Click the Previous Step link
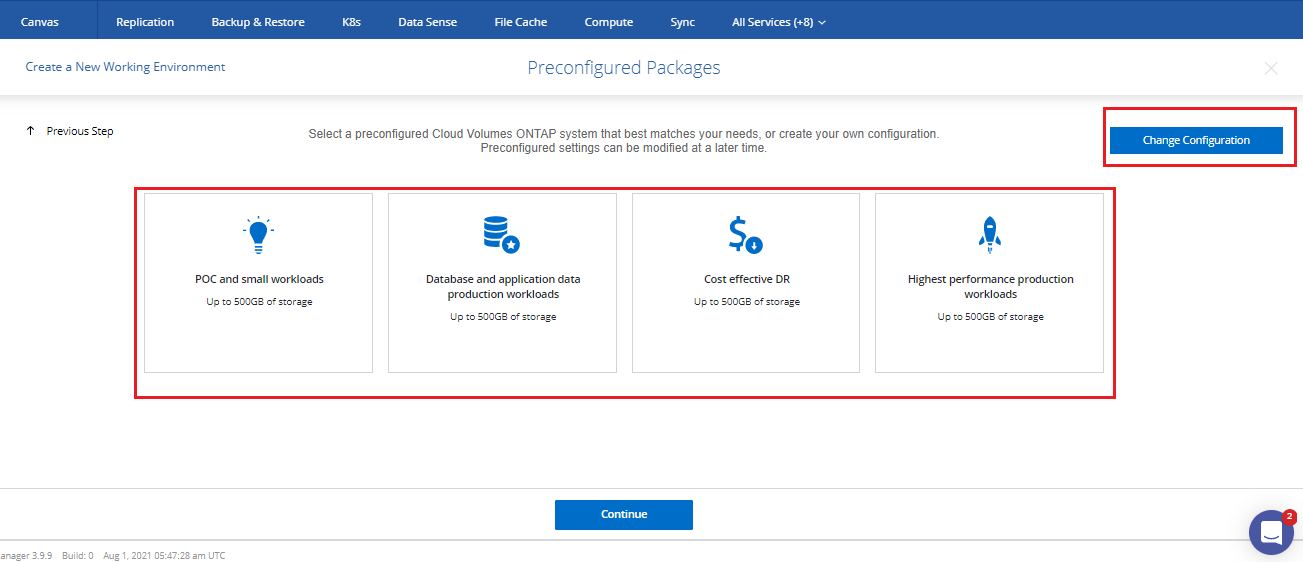The width and height of the screenshot is (1303, 562). click(80, 131)
